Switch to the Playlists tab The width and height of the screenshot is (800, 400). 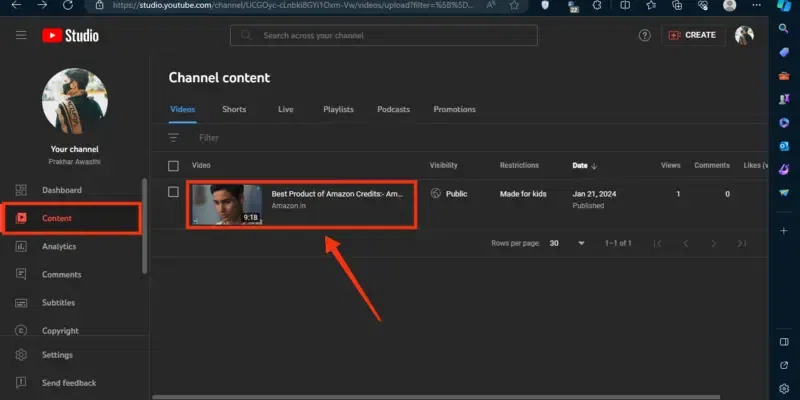[338, 109]
